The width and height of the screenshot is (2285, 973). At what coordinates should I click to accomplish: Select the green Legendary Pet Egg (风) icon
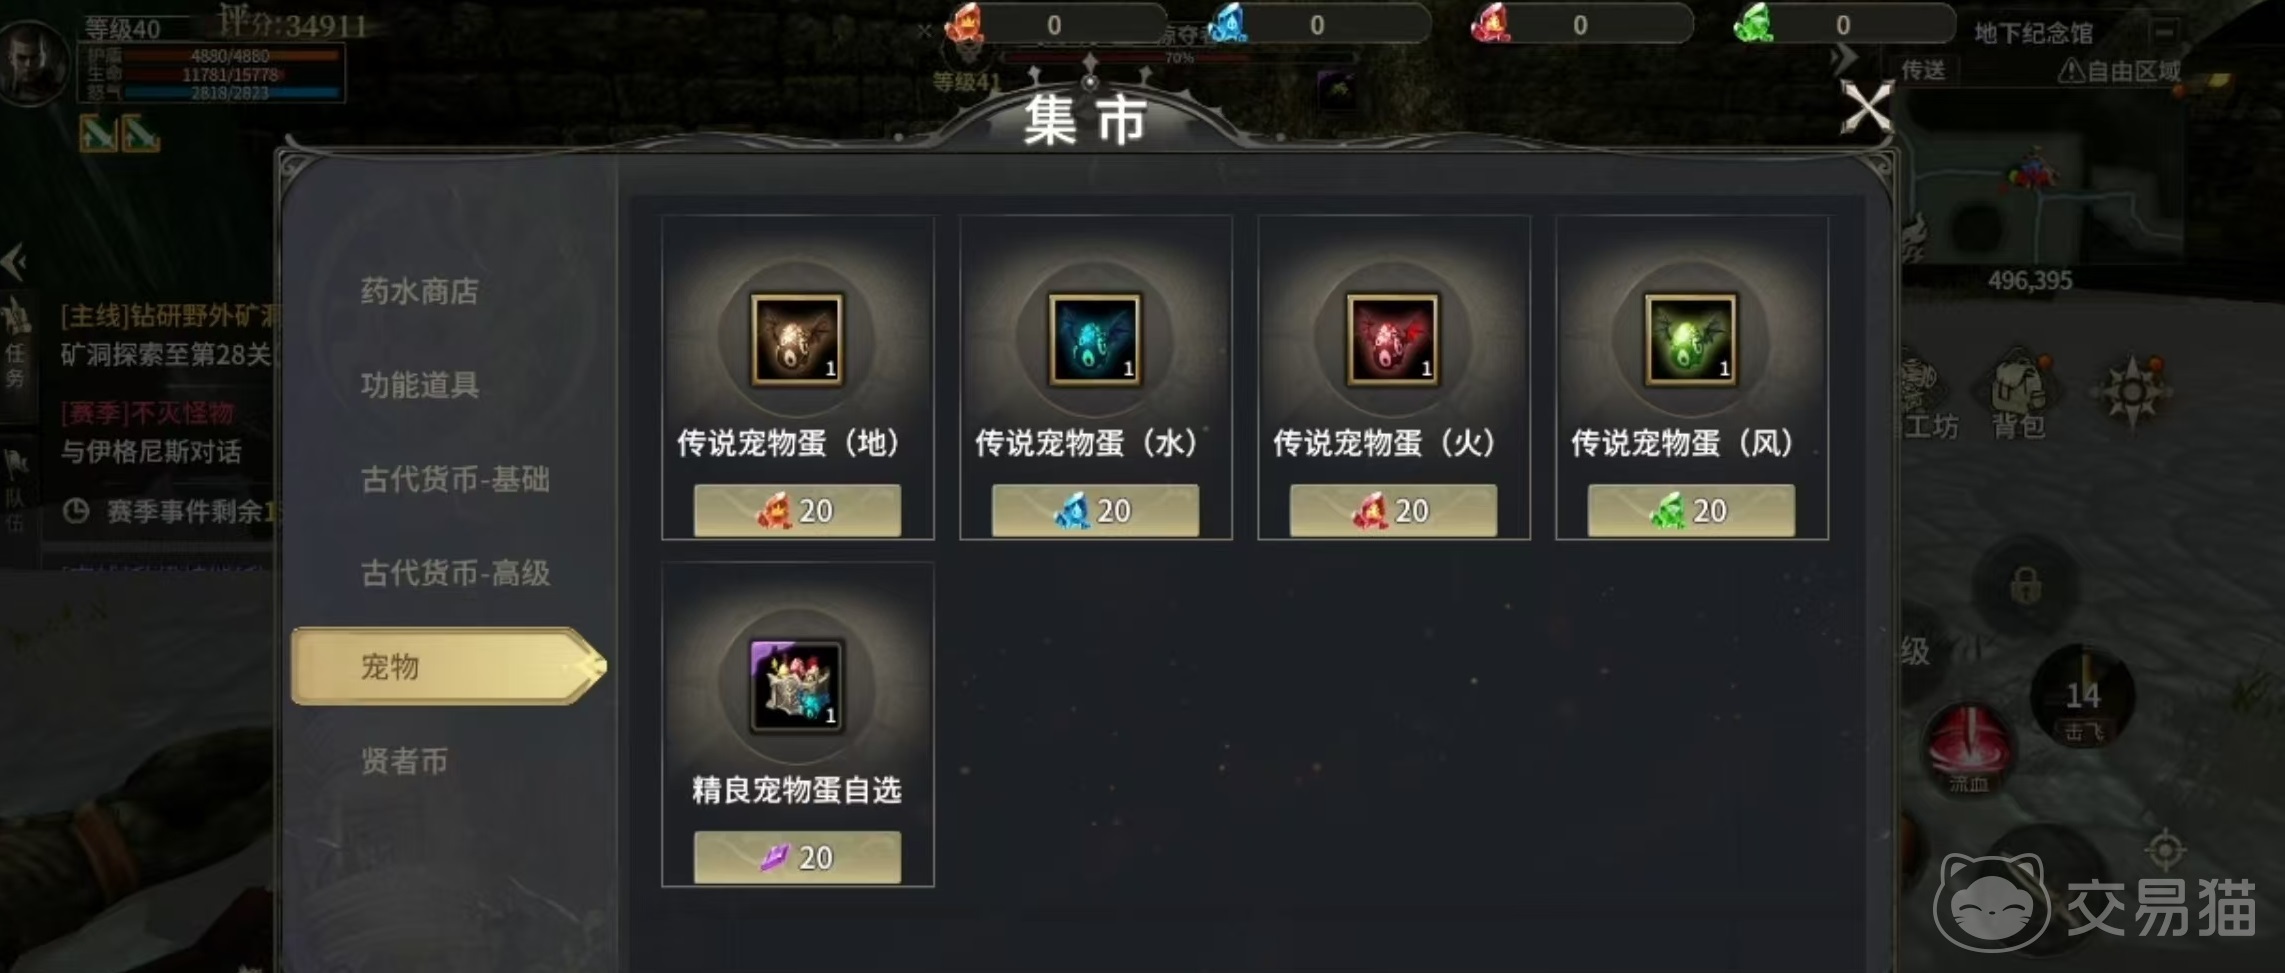(1691, 339)
